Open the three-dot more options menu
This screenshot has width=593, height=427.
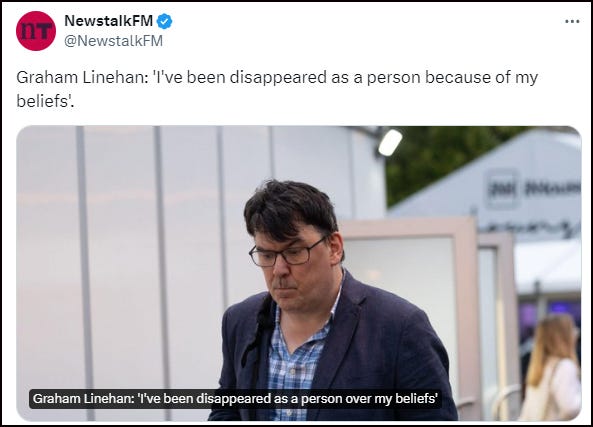pyautogui.click(x=572, y=21)
